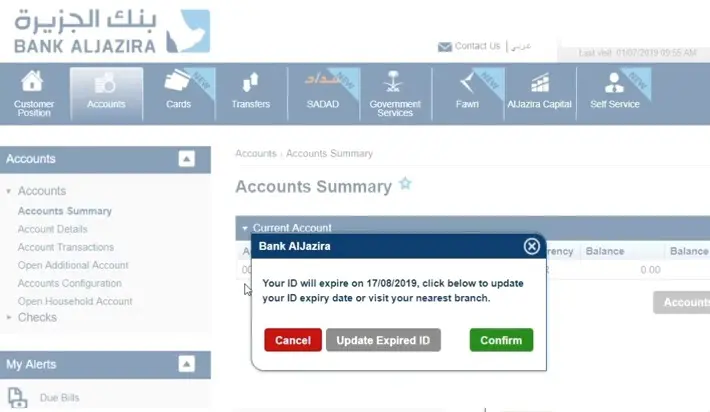The image size is (710, 412).
Task: Click the Accounts tree label in sidebar
Action: click(42, 191)
